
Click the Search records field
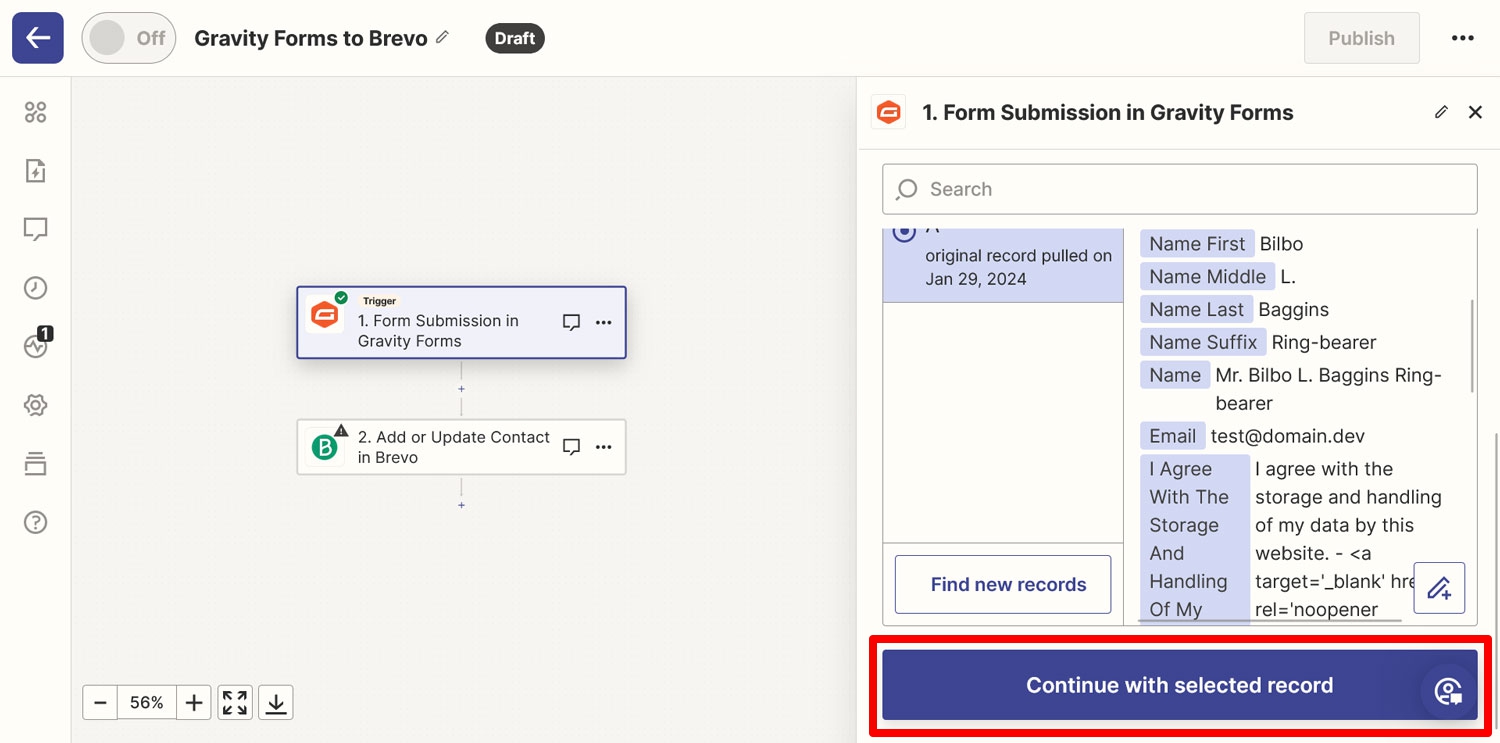[x=1180, y=189]
